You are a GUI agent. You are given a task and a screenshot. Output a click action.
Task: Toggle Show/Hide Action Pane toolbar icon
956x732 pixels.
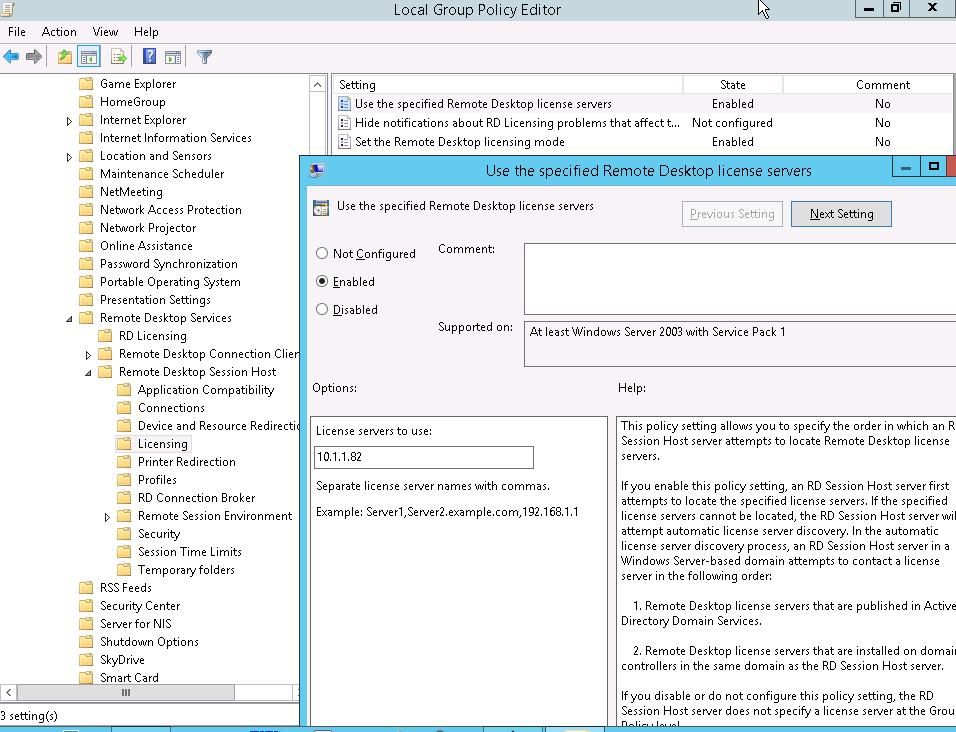tap(173, 57)
